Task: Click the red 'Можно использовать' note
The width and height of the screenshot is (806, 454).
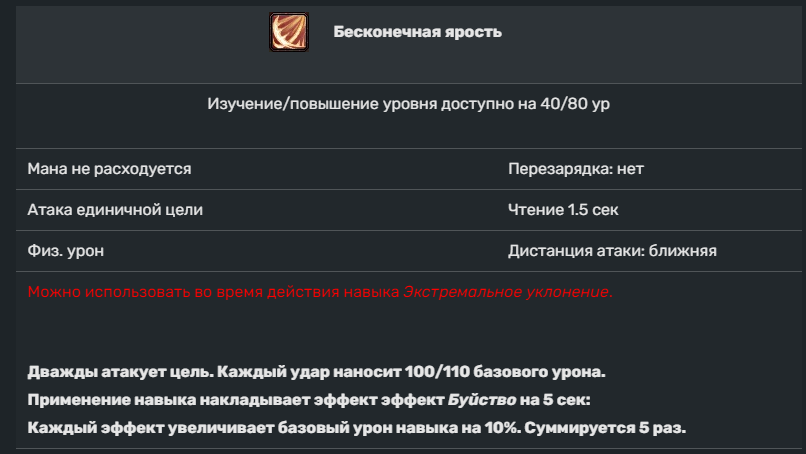Action: pyautogui.click(x=214, y=292)
